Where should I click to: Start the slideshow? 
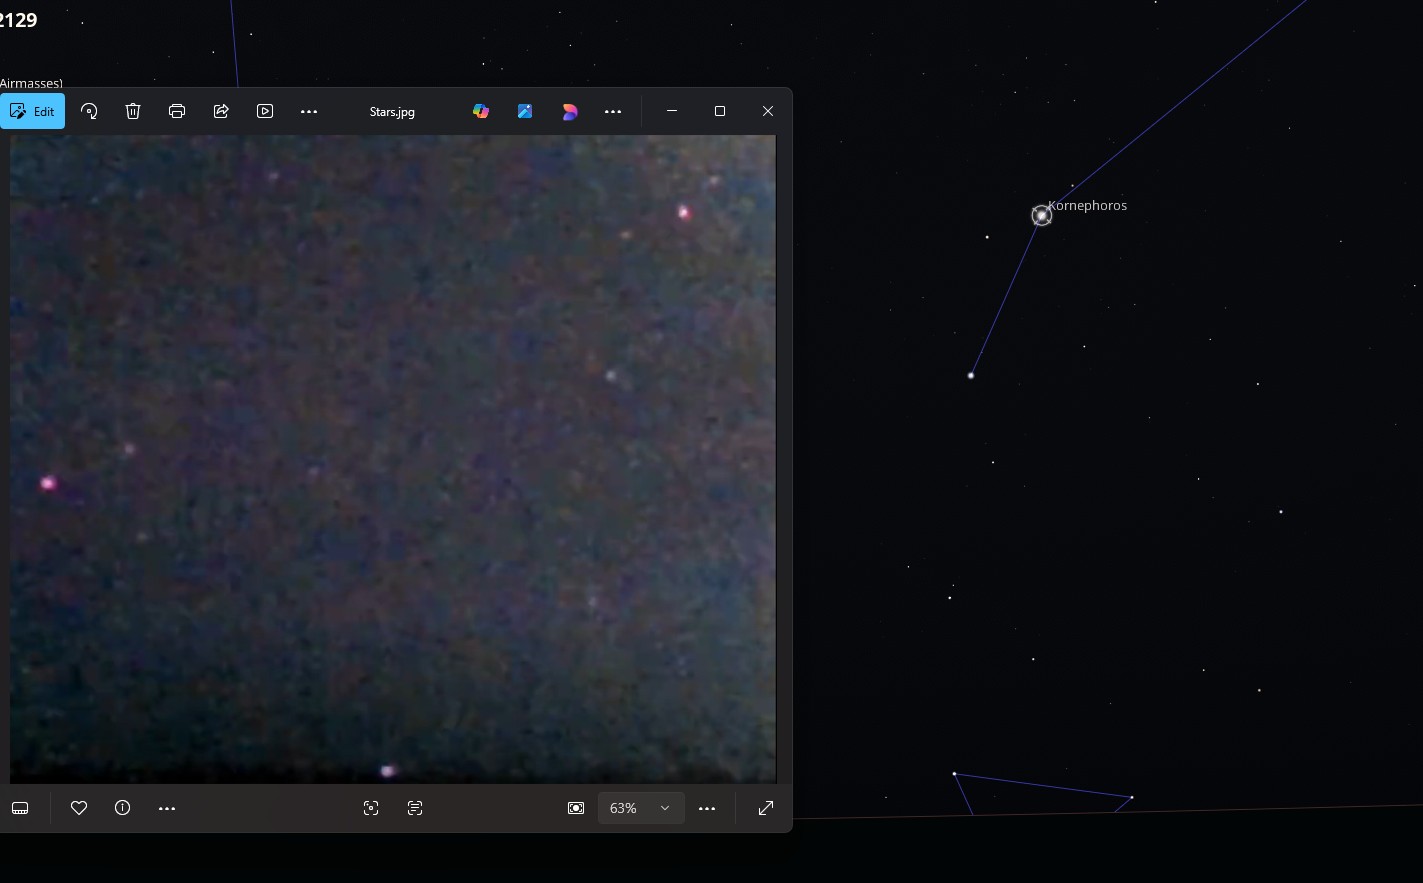point(265,111)
